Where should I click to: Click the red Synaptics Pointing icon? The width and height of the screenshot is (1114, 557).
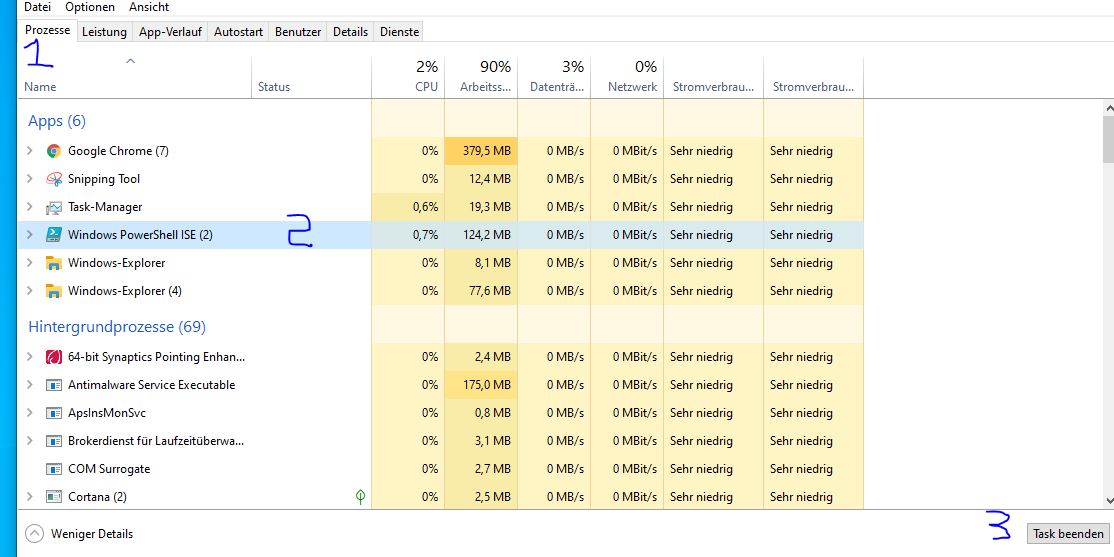(53, 357)
